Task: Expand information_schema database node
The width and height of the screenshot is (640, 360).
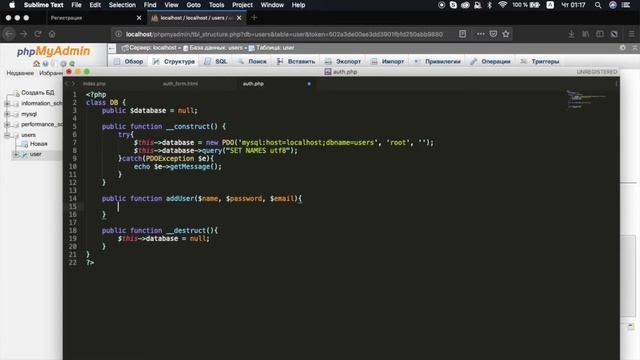Action: (7, 104)
